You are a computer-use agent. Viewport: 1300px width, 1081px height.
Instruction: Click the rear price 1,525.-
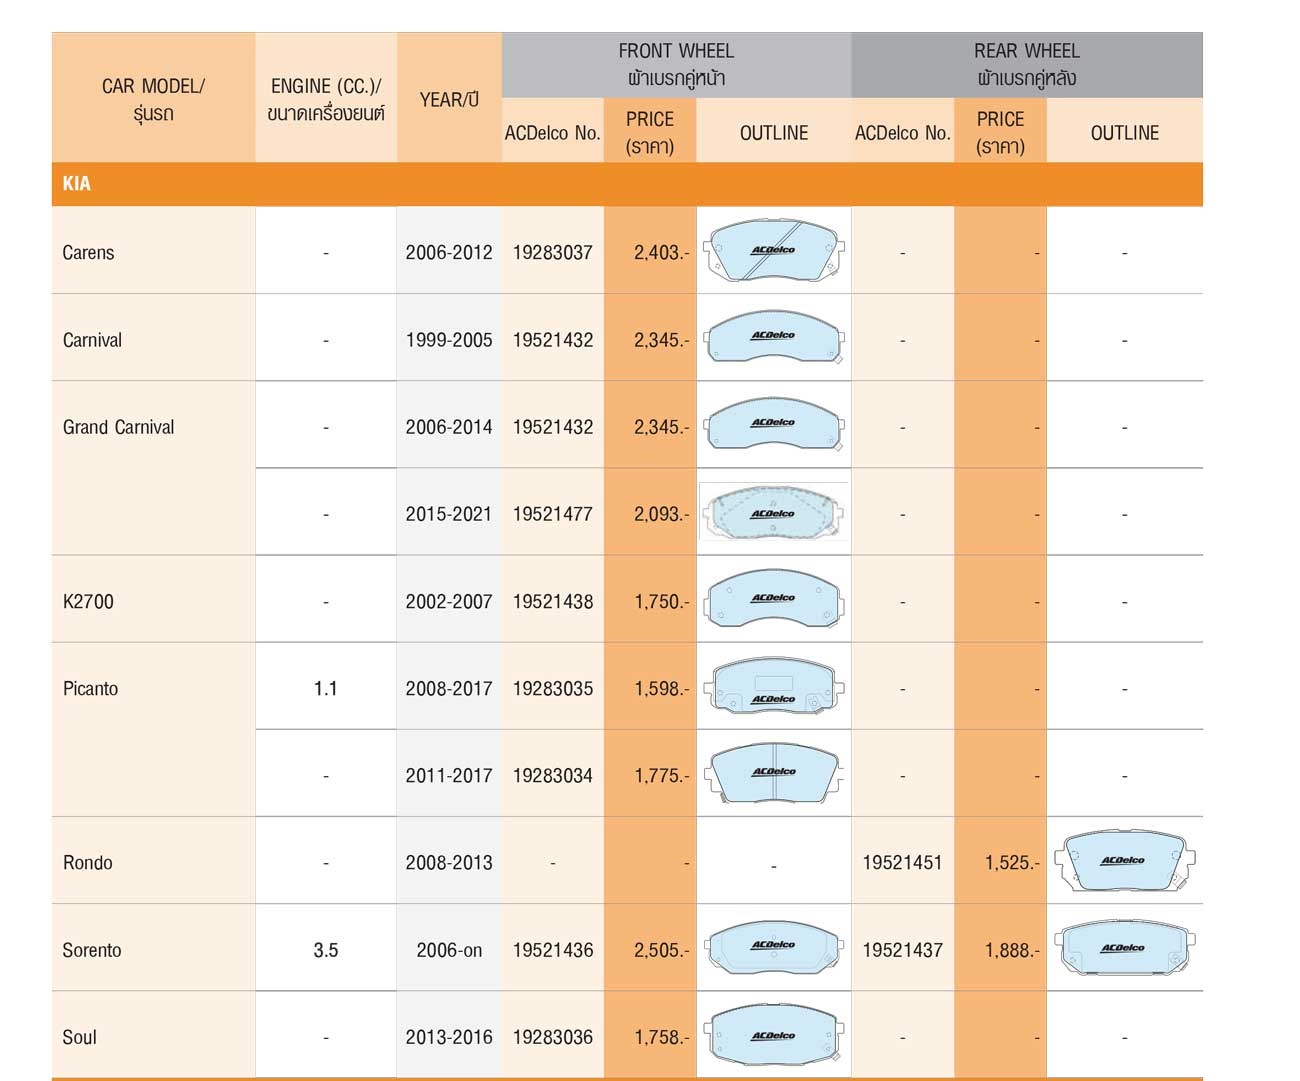(x=1012, y=862)
